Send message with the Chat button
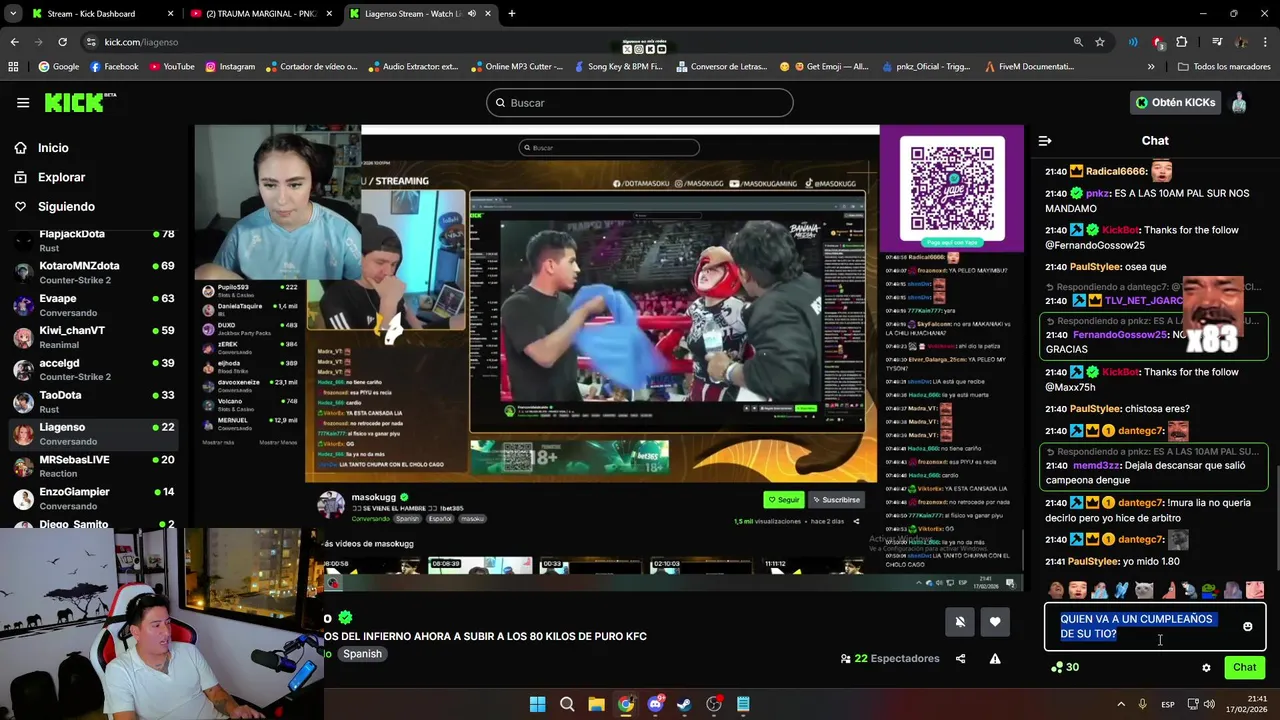The width and height of the screenshot is (1280, 720). (x=1244, y=667)
